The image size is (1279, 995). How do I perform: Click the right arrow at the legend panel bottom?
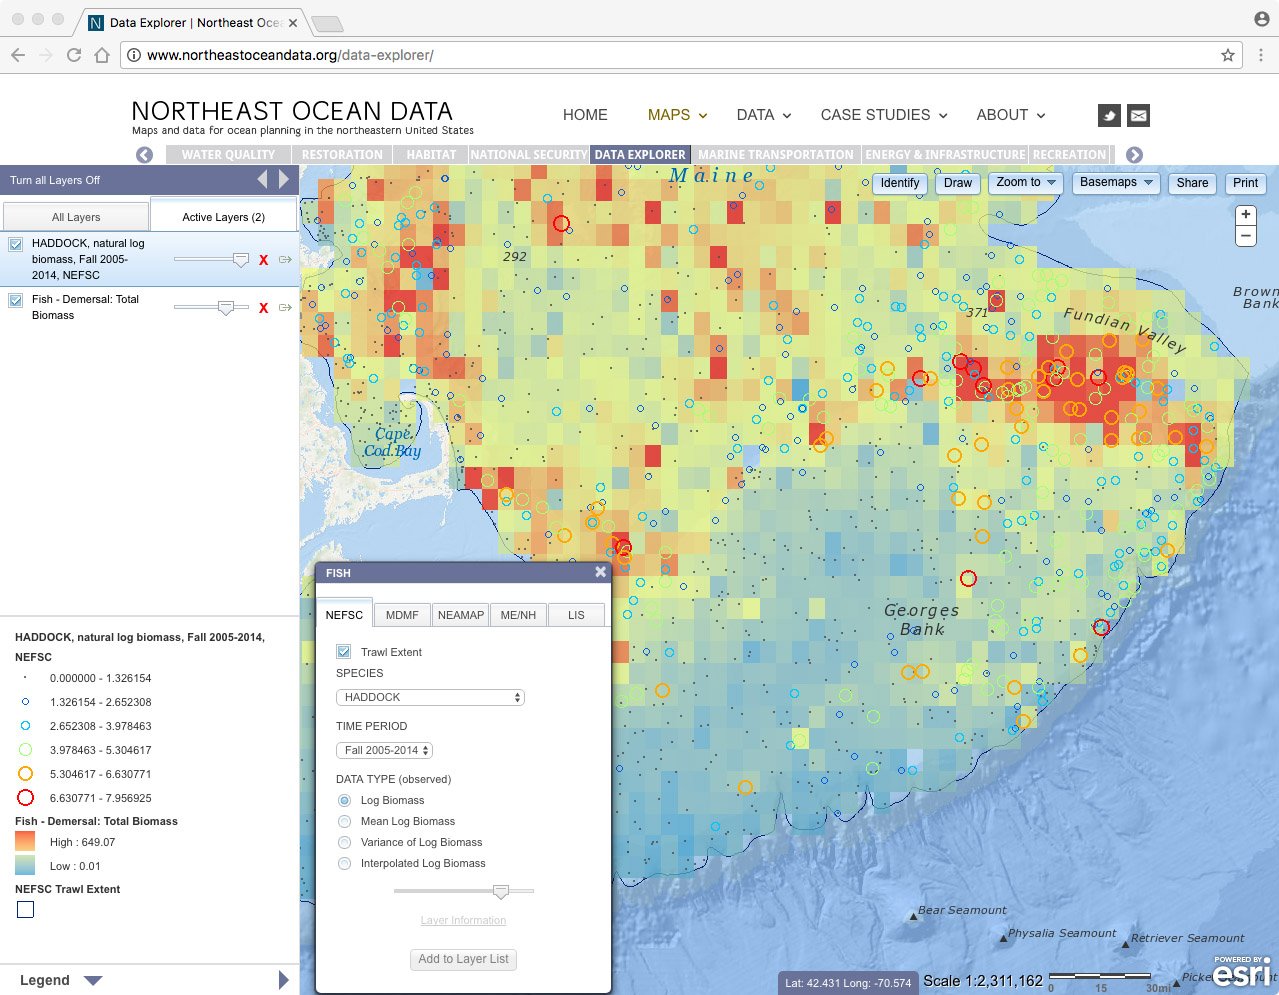284,980
